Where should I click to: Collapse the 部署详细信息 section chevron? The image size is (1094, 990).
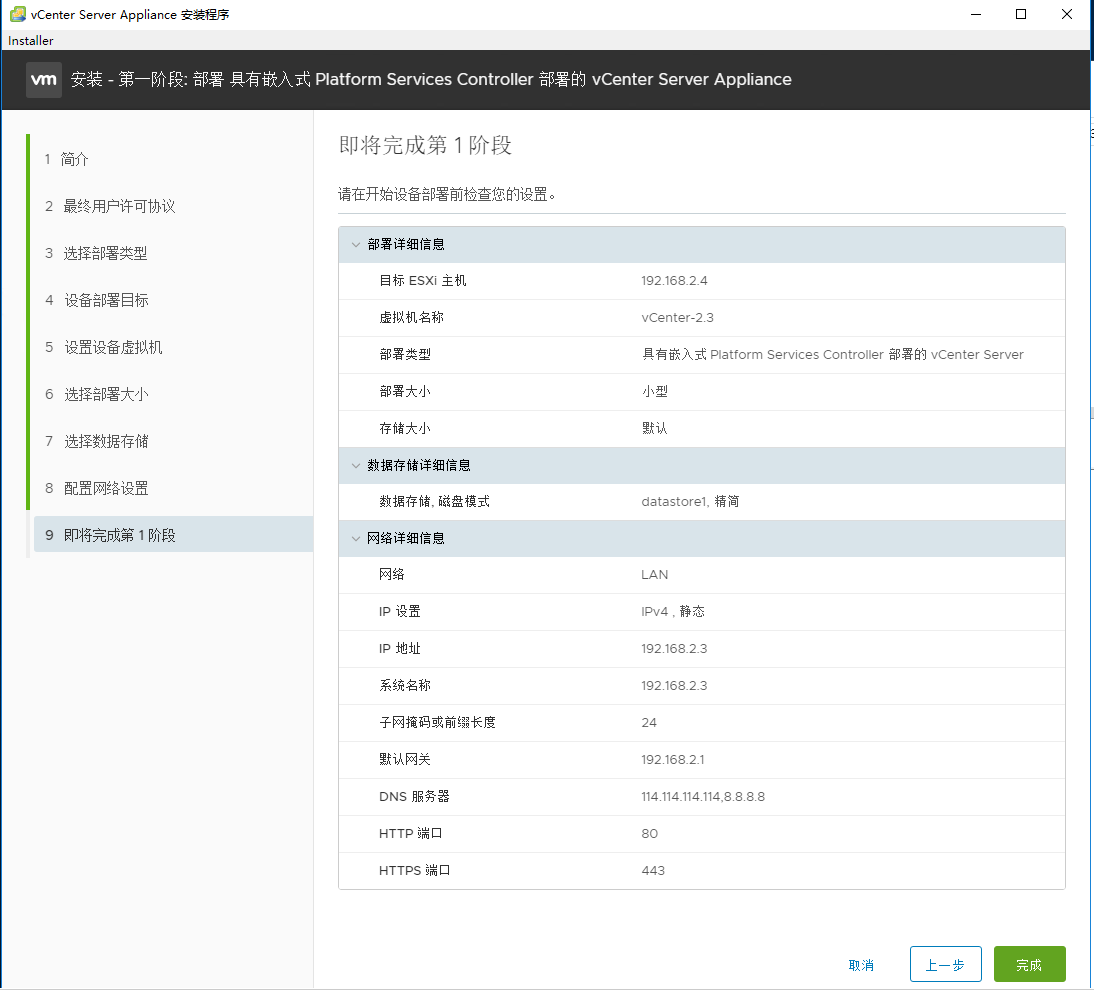[356, 245]
